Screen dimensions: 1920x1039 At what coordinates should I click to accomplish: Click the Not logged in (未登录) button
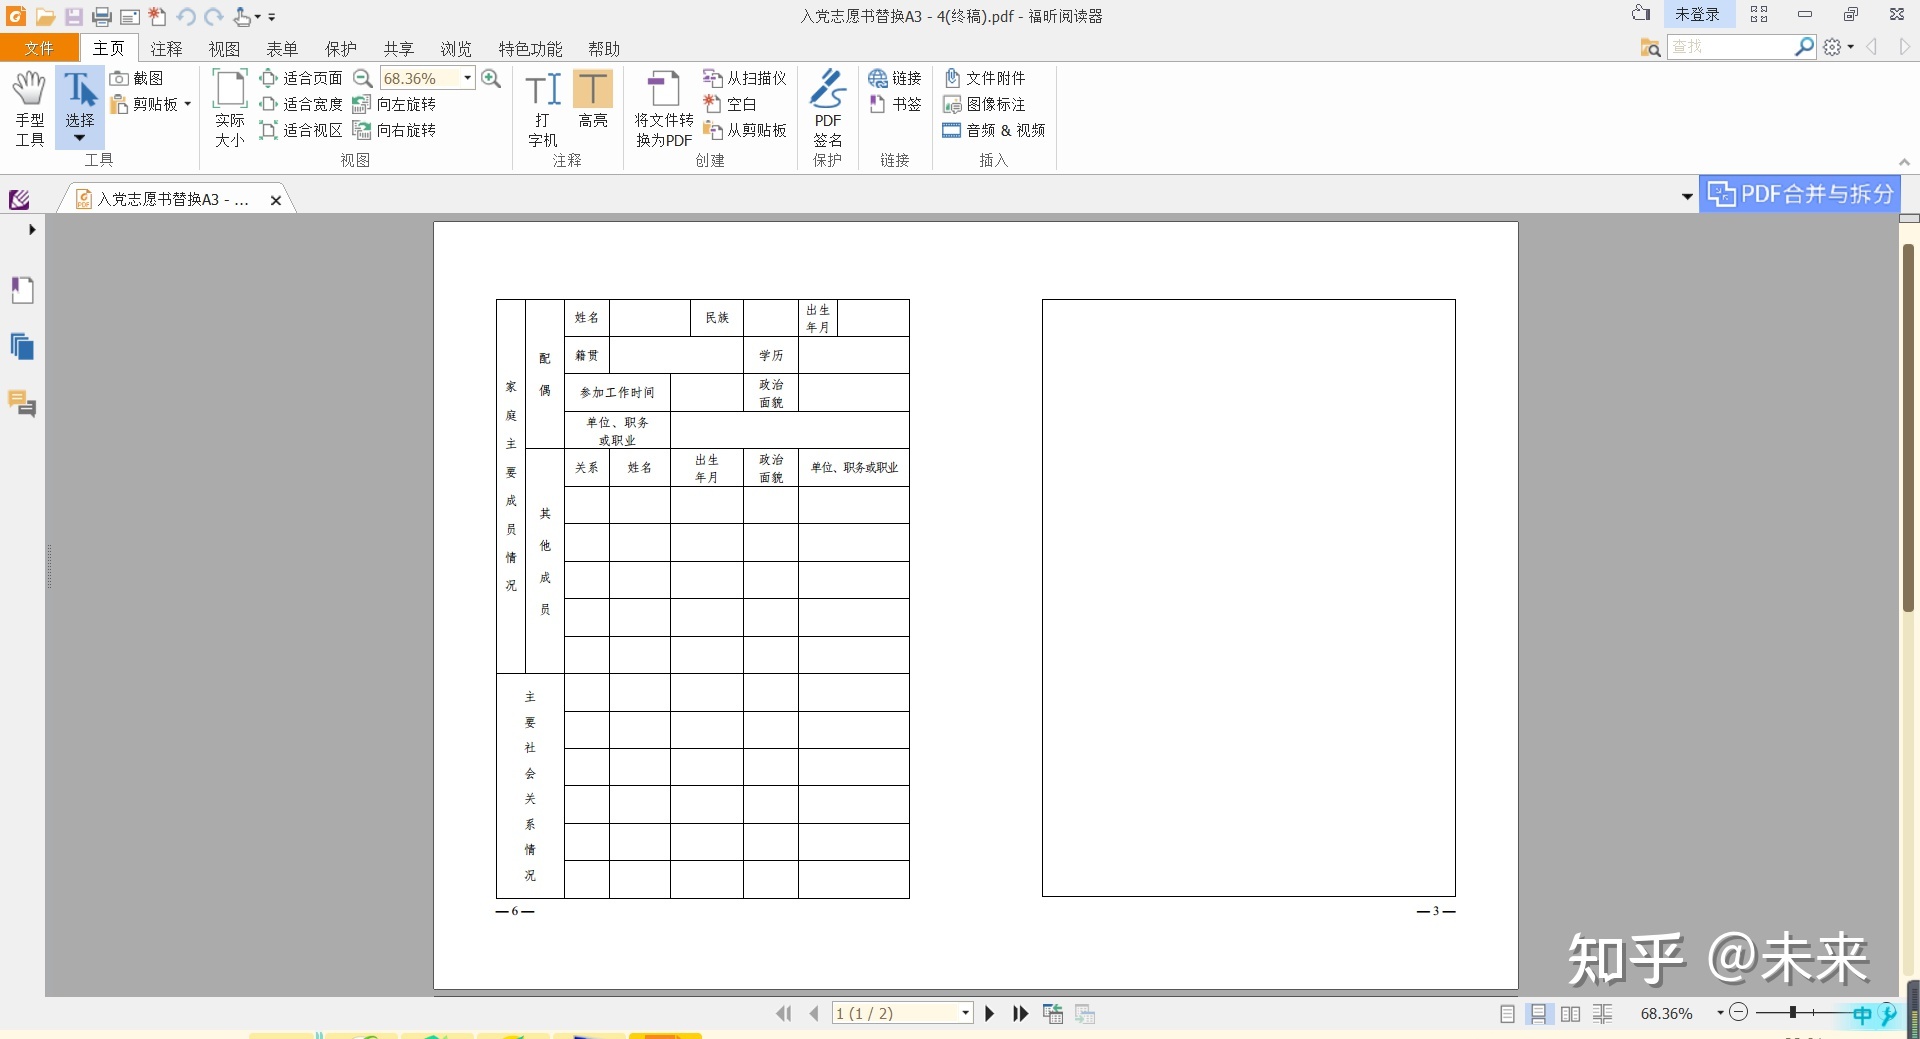click(1697, 14)
